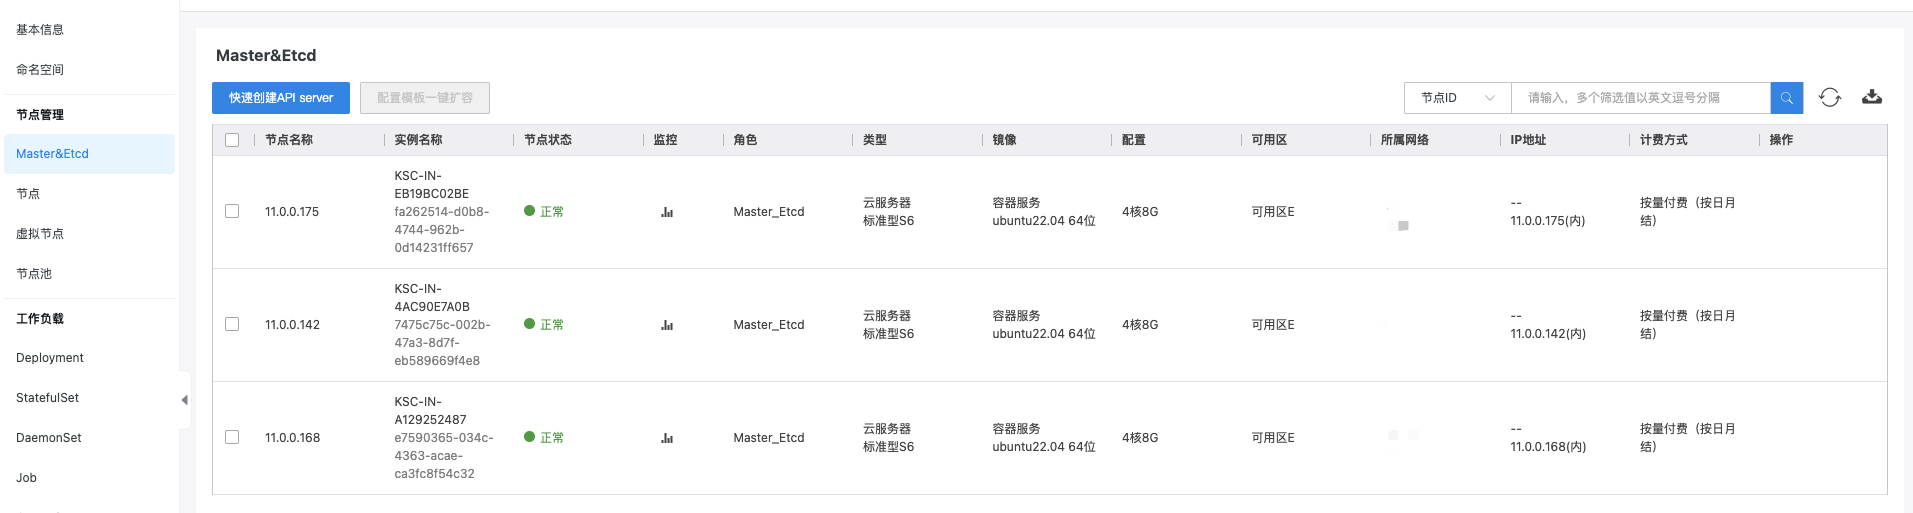
Task: Click the filter value search input field
Action: point(1640,98)
